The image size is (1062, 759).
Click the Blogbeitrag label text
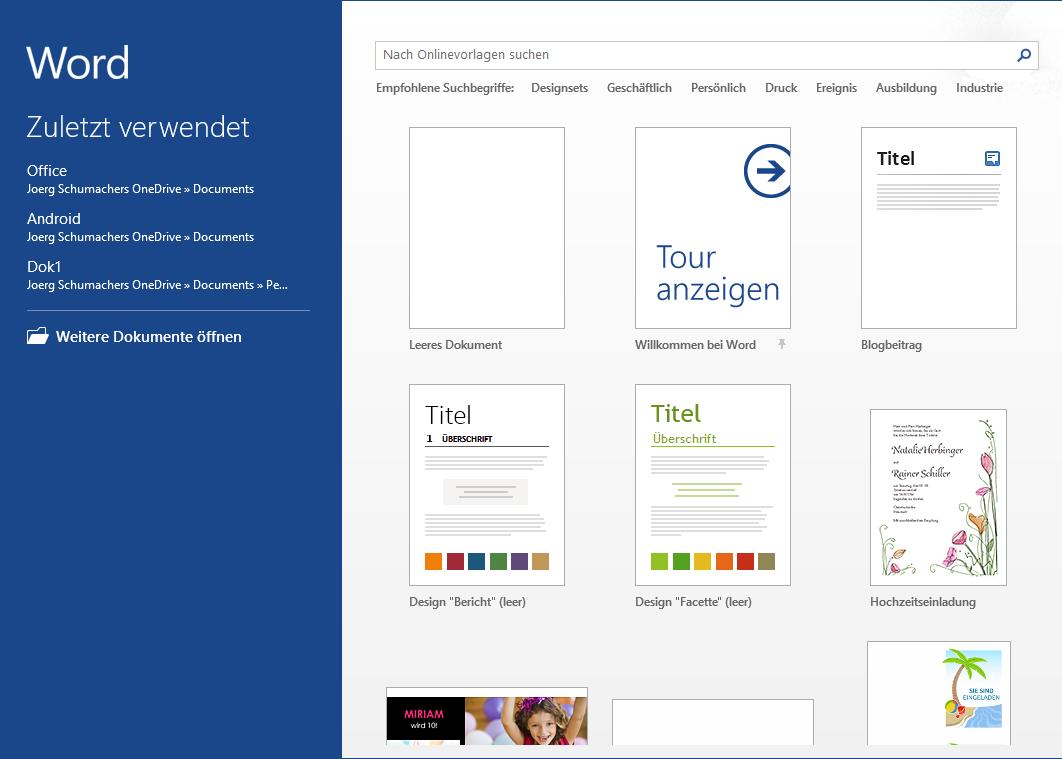click(891, 345)
